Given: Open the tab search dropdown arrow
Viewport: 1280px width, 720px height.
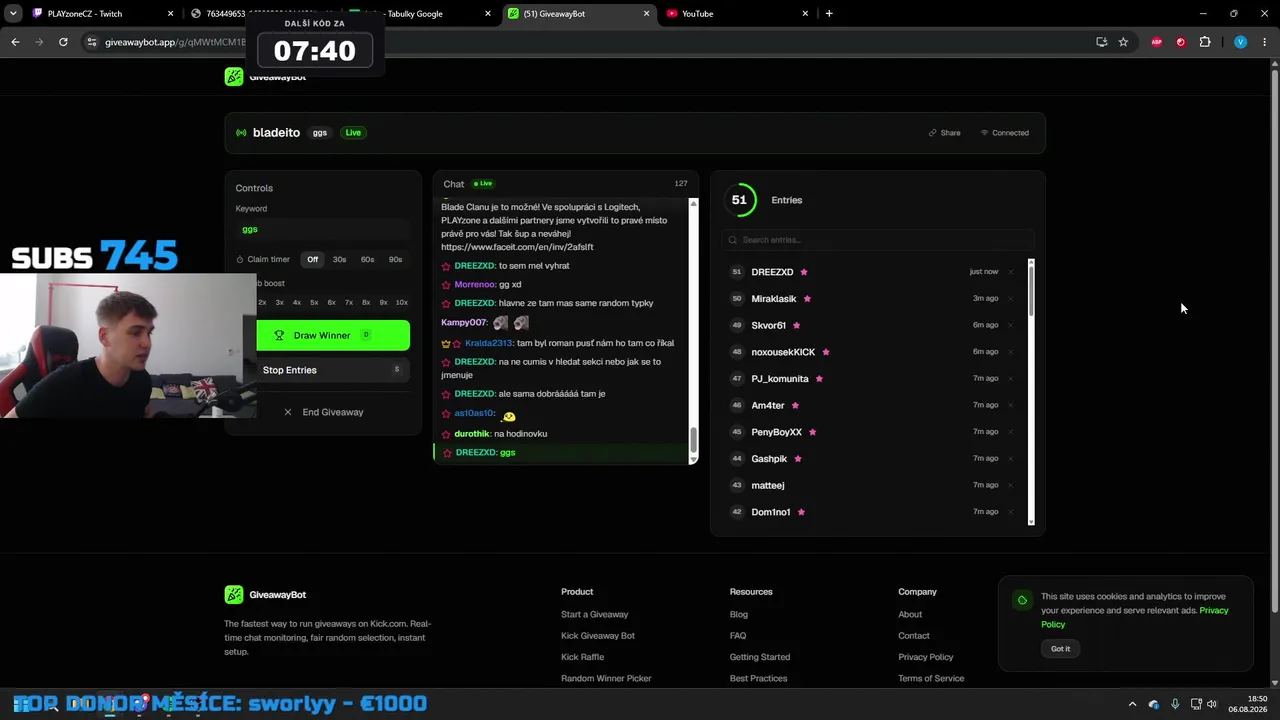Looking at the screenshot, I should coord(13,14).
